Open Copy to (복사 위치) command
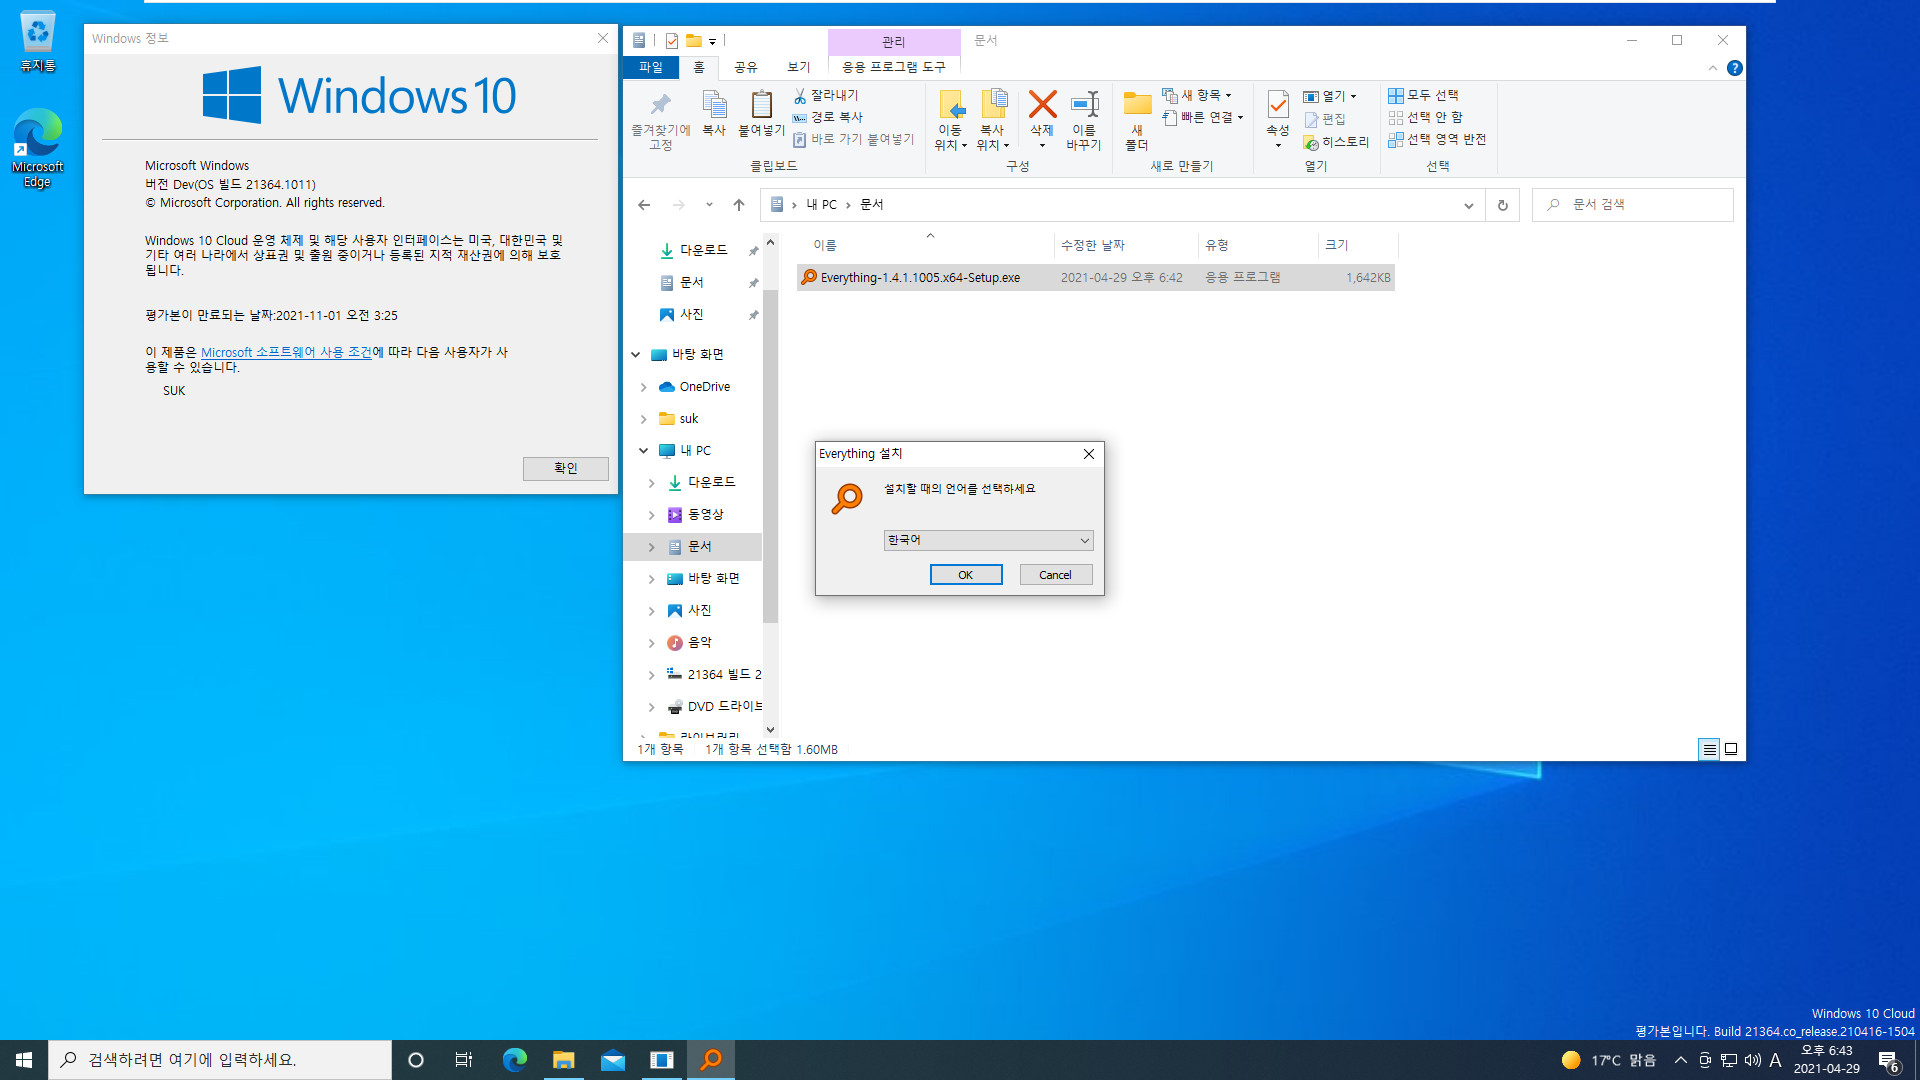1920x1080 pixels. 992,120
